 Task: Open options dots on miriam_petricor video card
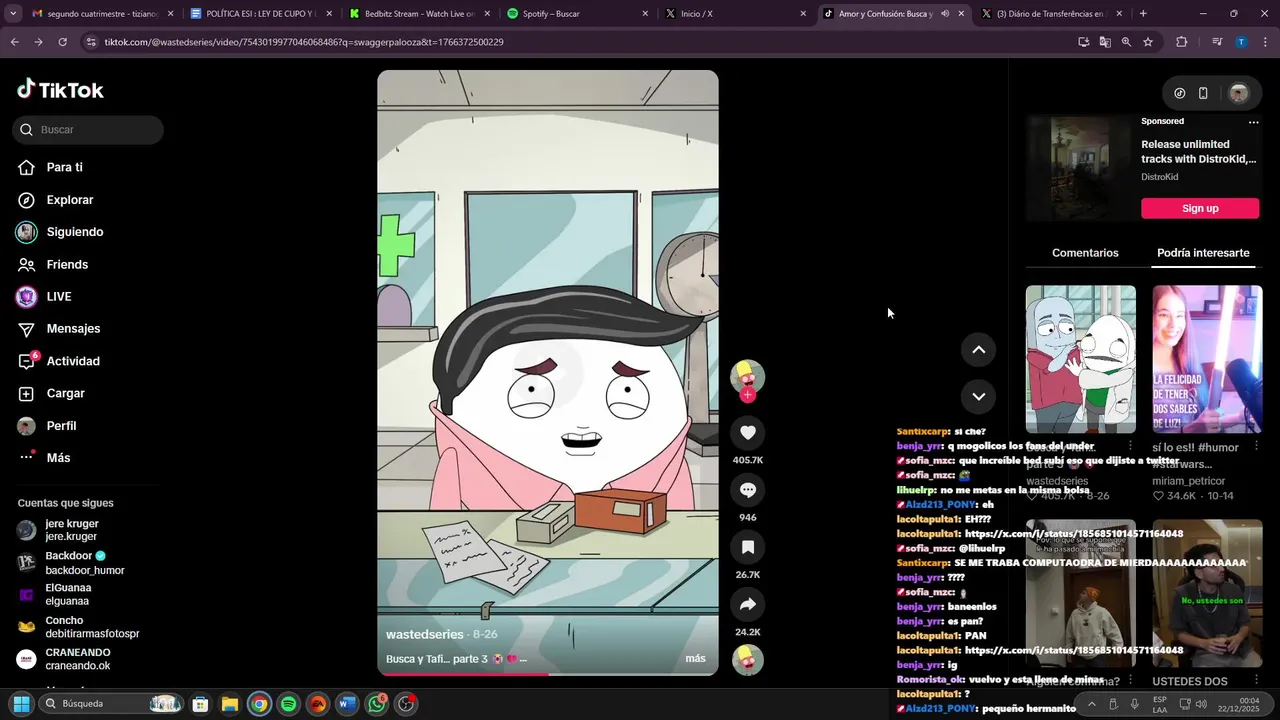1257,446
